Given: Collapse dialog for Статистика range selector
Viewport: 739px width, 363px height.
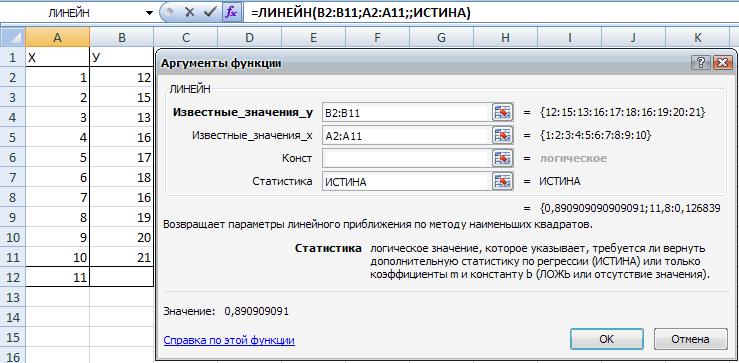Looking at the screenshot, I should [502, 182].
